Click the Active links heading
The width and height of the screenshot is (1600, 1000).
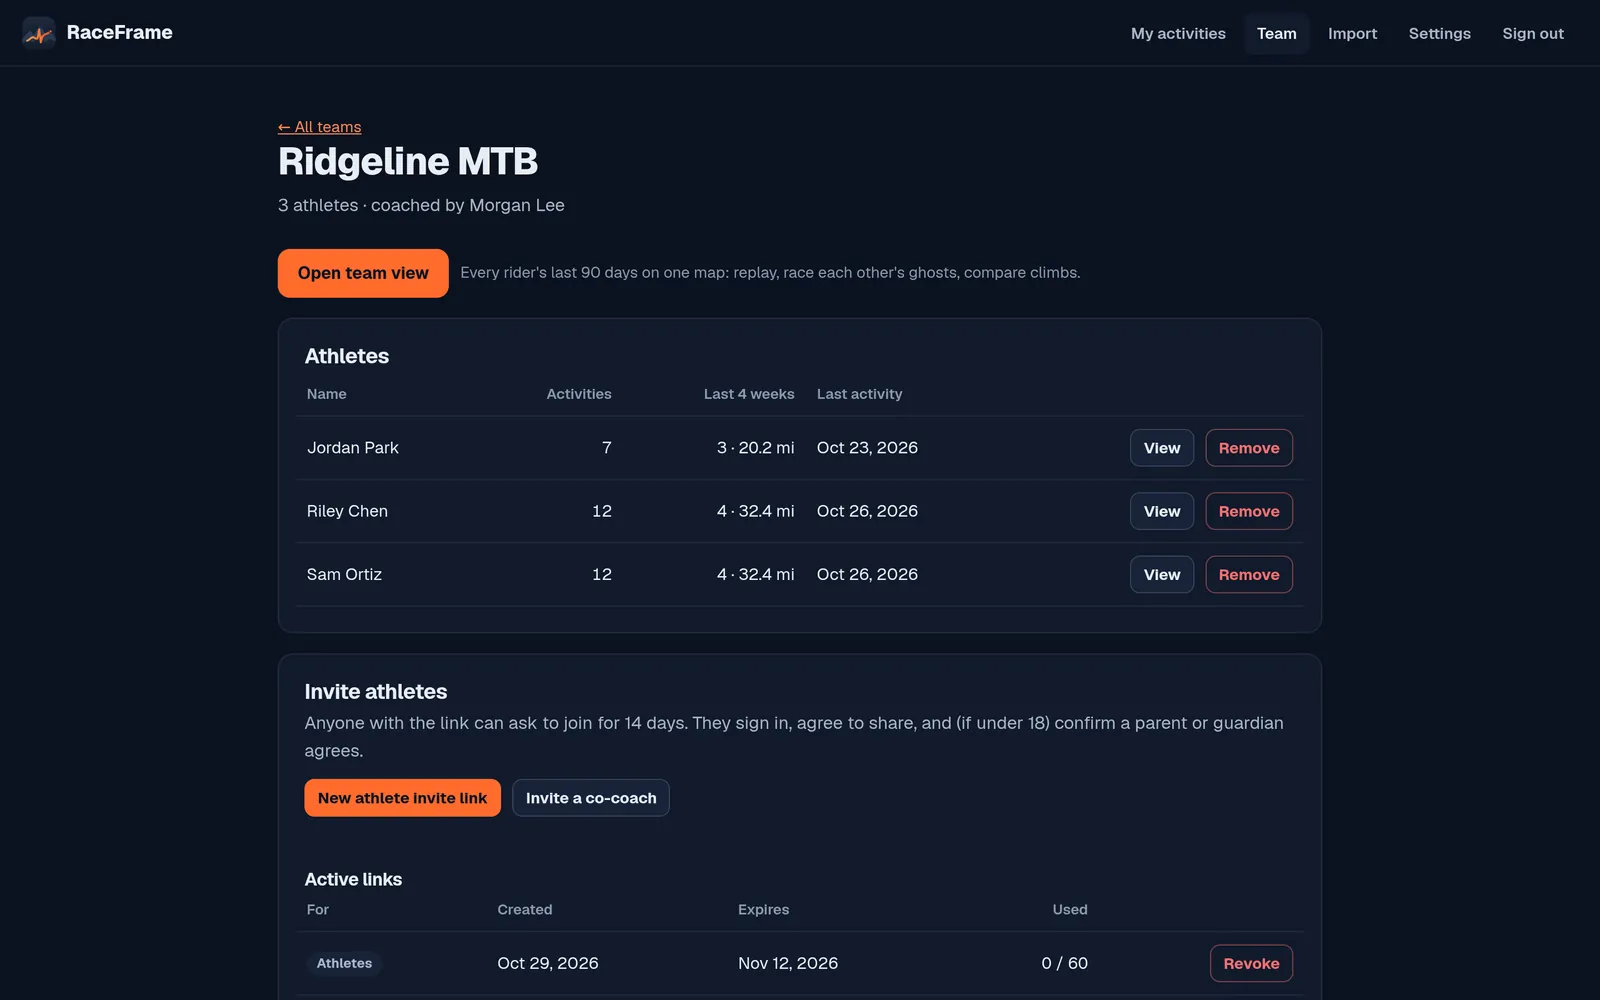353,879
